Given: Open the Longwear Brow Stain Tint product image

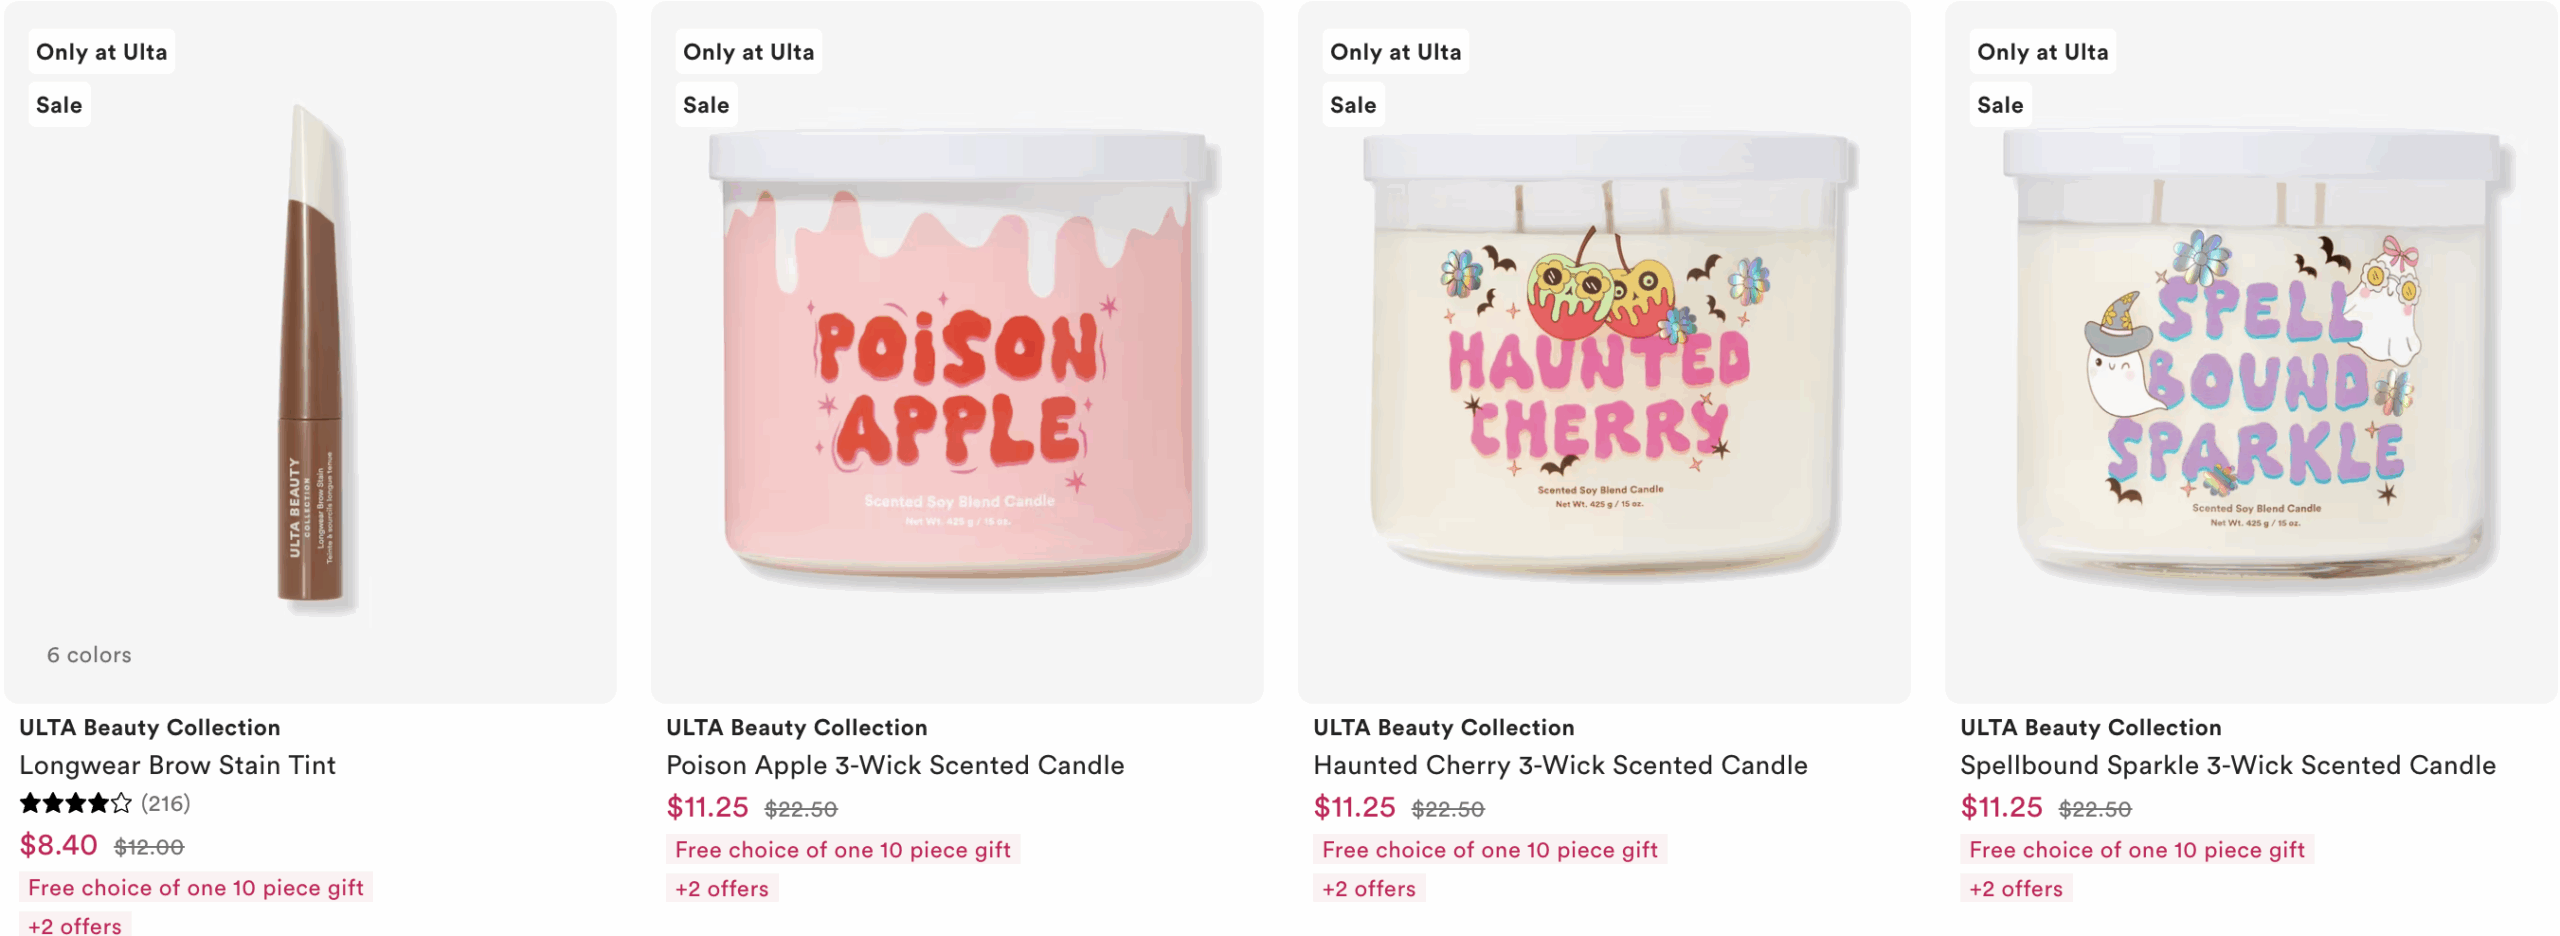Looking at the screenshot, I should (310, 351).
